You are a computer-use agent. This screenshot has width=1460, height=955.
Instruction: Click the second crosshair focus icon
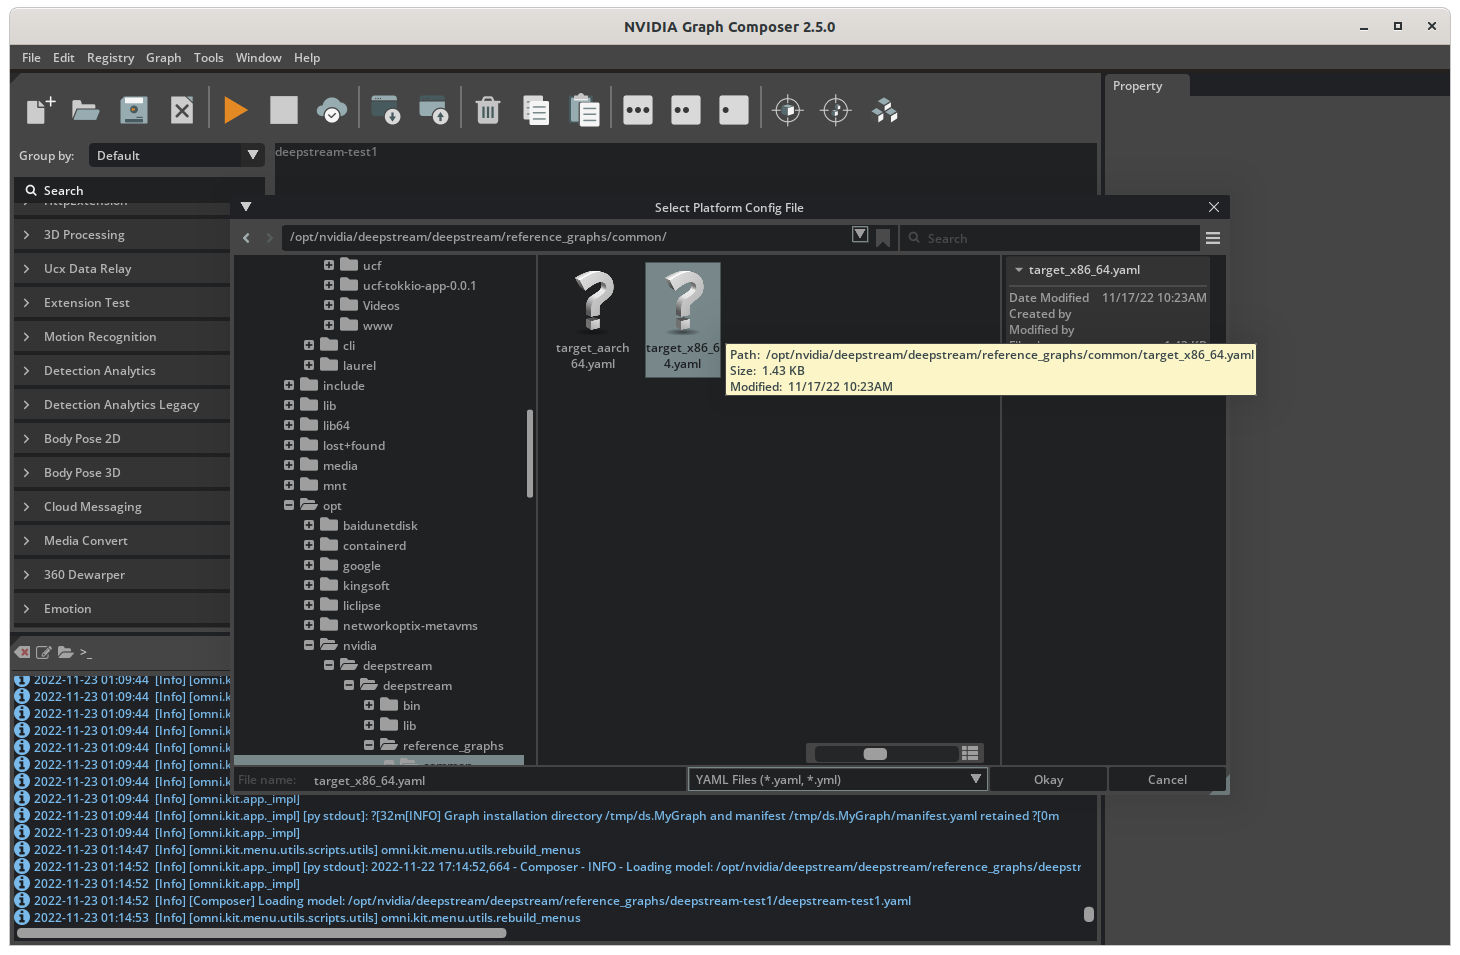[836, 110]
